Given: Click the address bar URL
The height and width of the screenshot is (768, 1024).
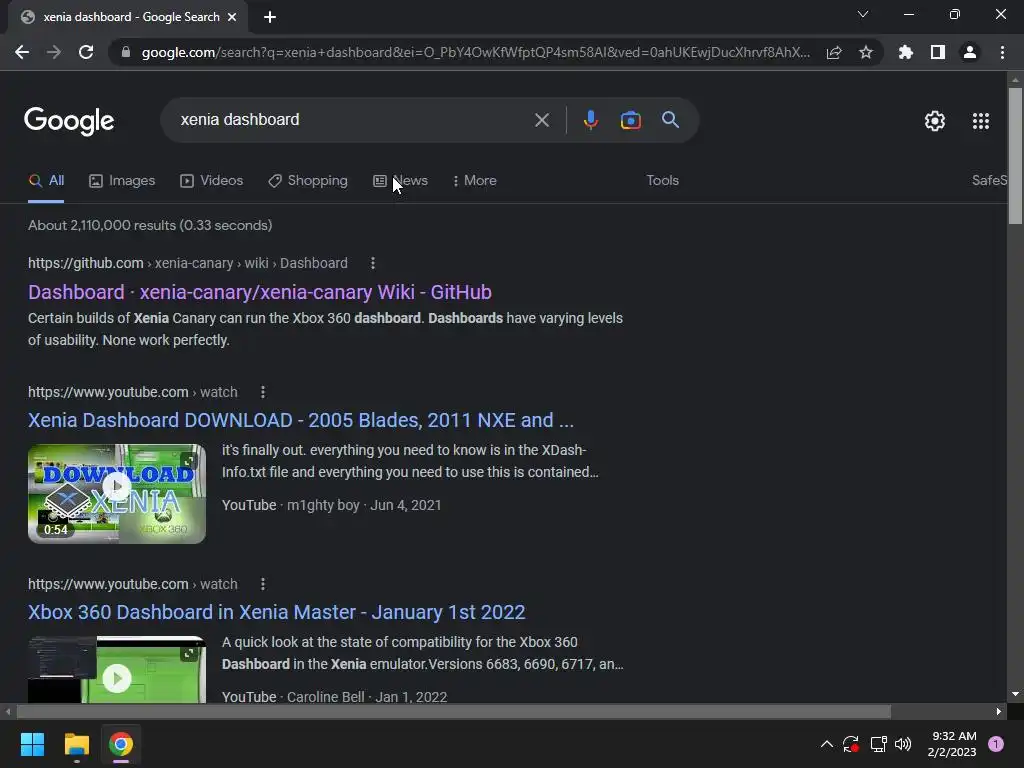Looking at the screenshot, I should (x=475, y=52).
